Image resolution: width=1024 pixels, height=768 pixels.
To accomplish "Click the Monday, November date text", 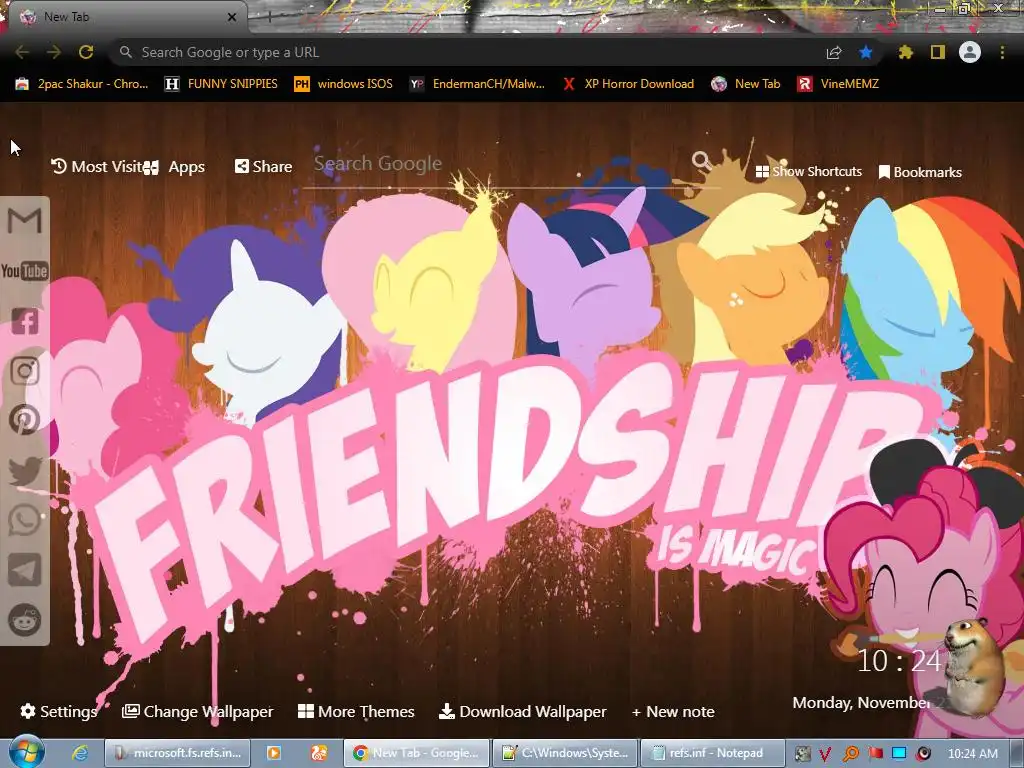I will tap(861, 703).
